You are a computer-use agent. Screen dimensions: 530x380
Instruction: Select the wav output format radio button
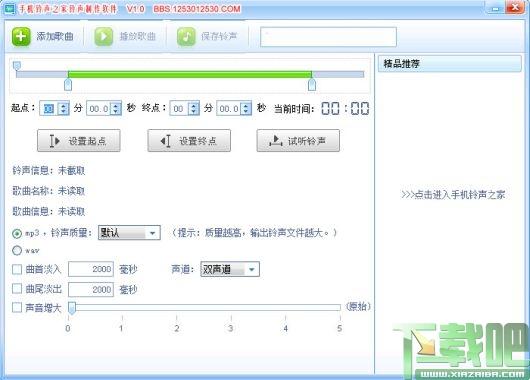pos(17,251)
